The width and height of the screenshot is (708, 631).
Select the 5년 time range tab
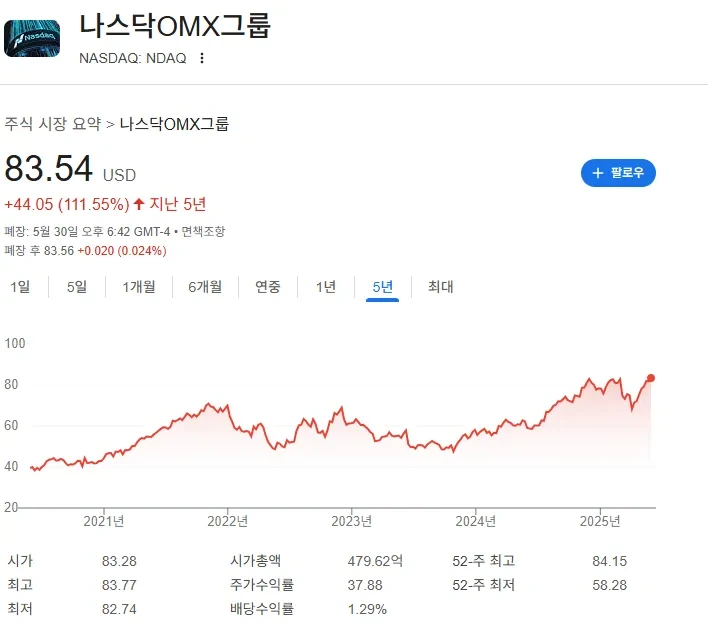382,286
